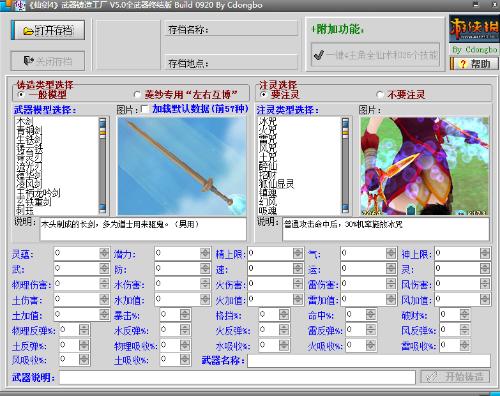Screen dimensions: 500x396
Task: Click the 水反弹% spinner arrows
Action: [x=185, y=330]
